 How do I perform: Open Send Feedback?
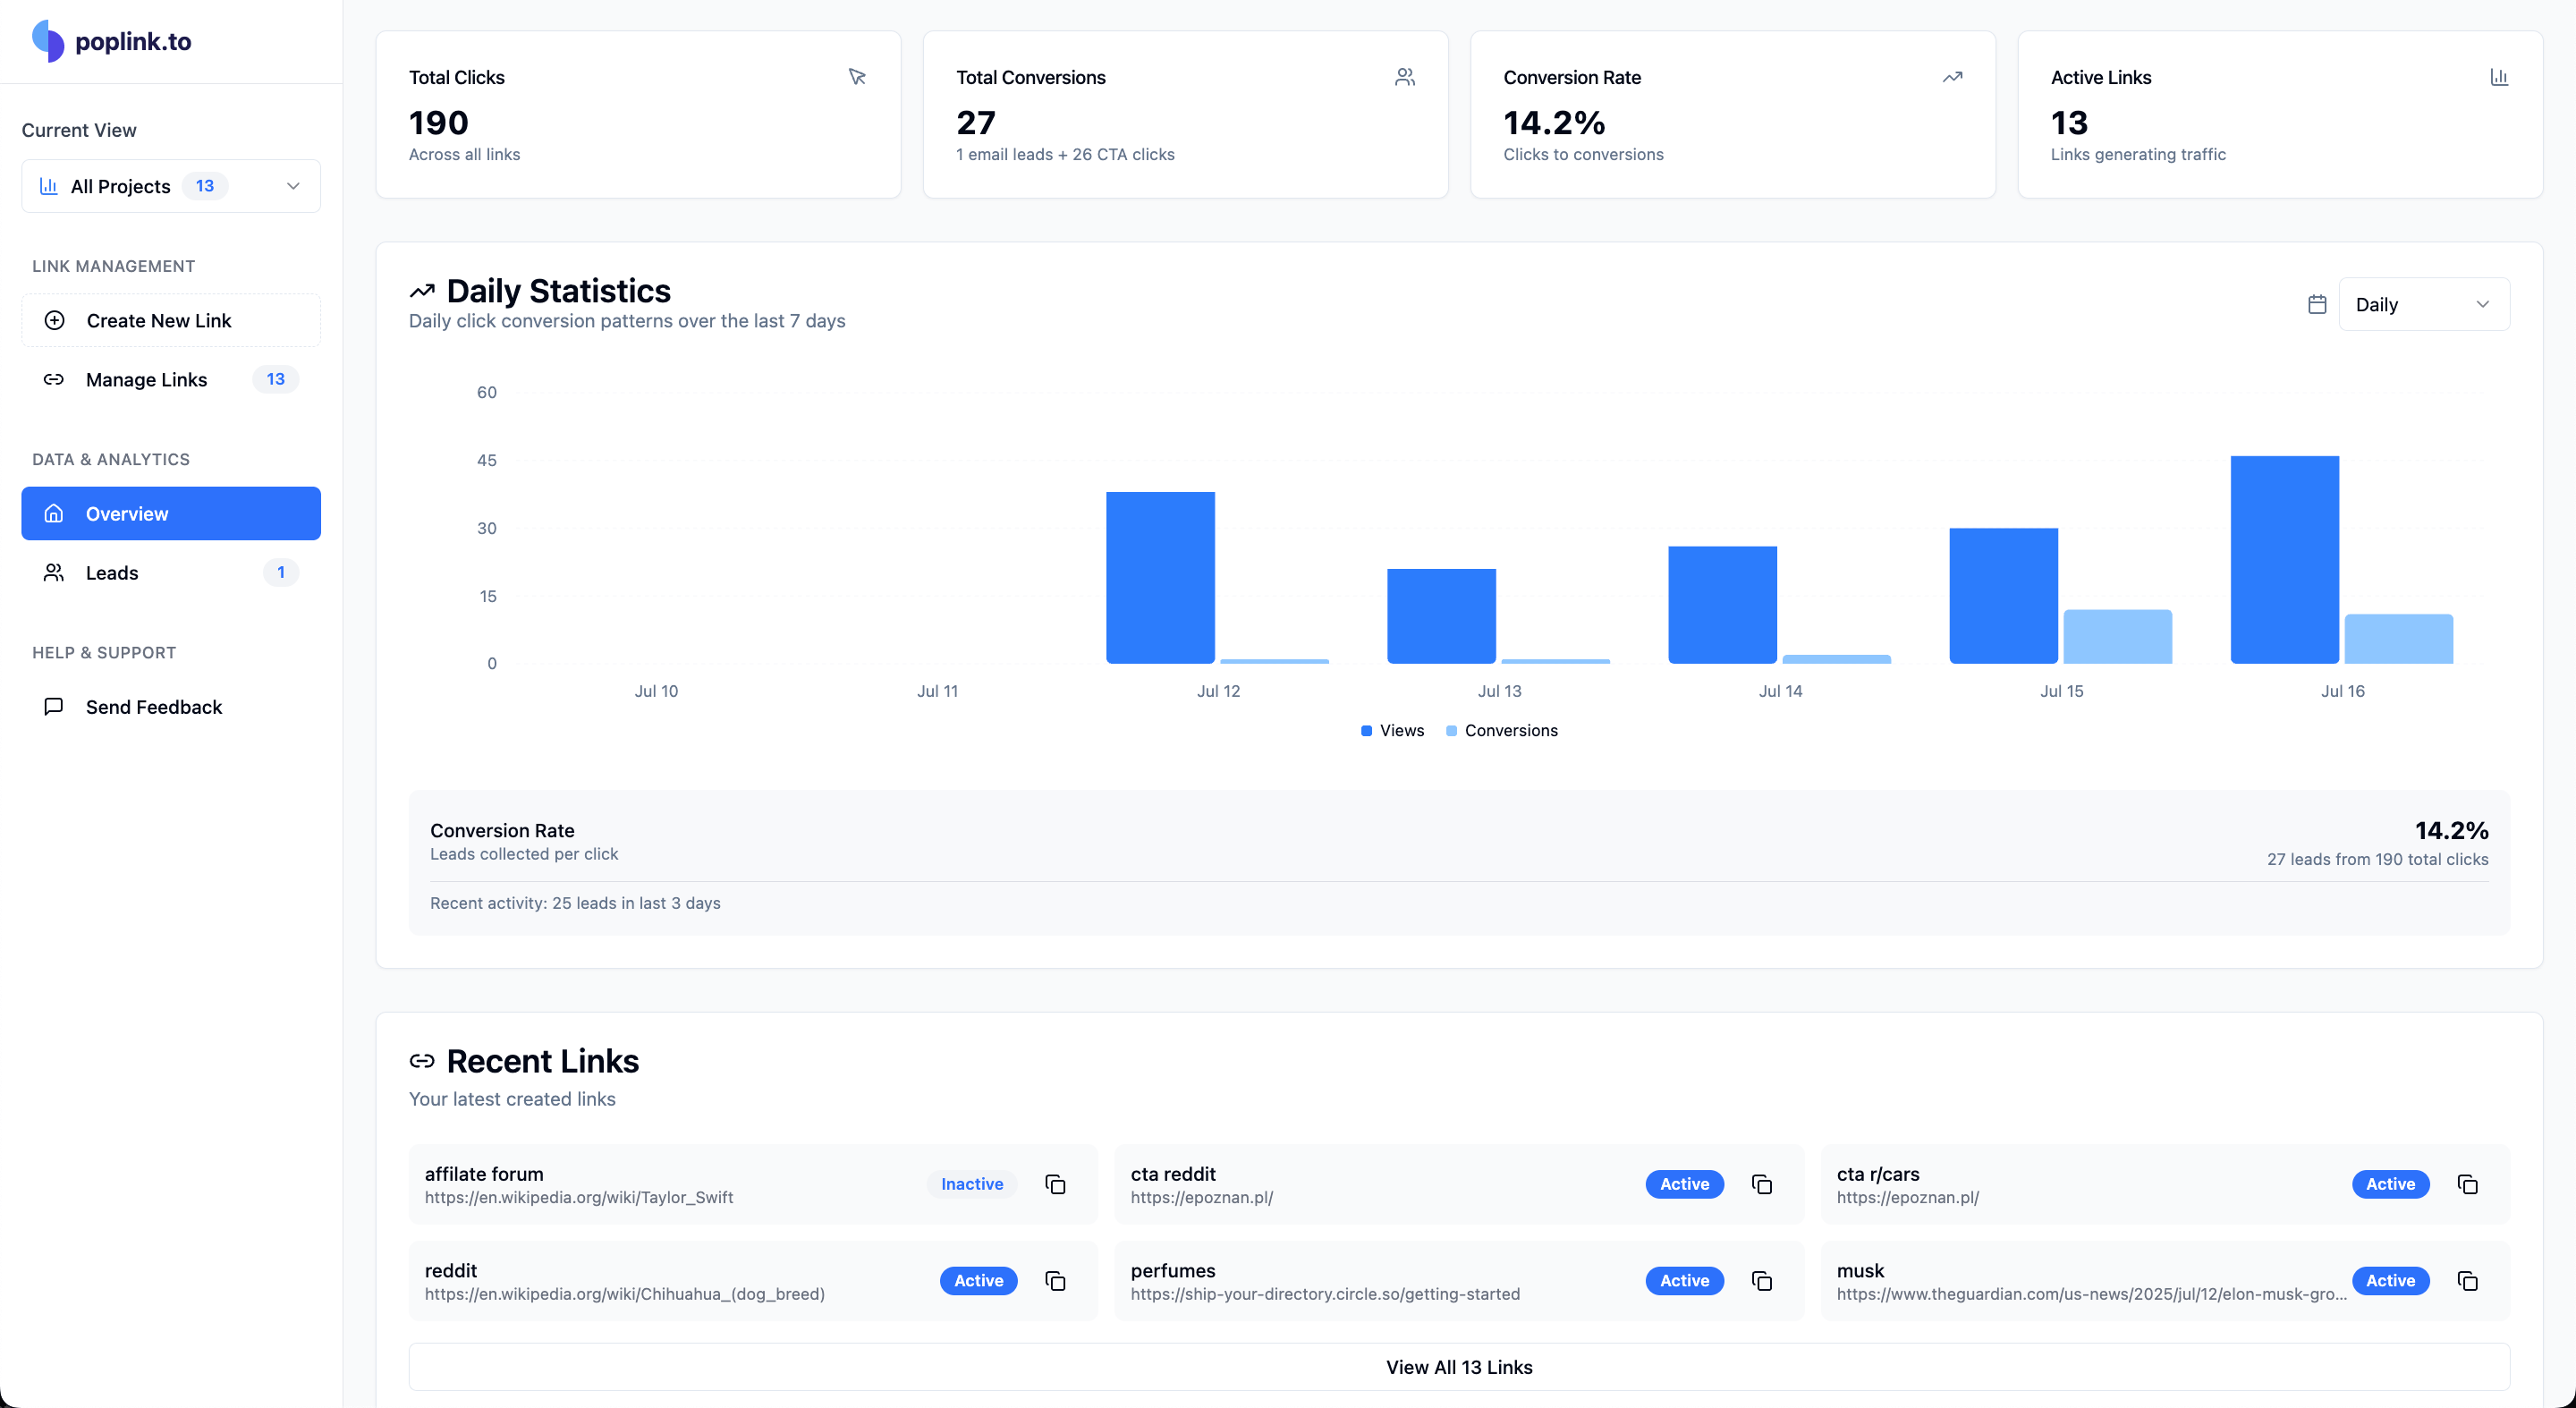point(171,706)
